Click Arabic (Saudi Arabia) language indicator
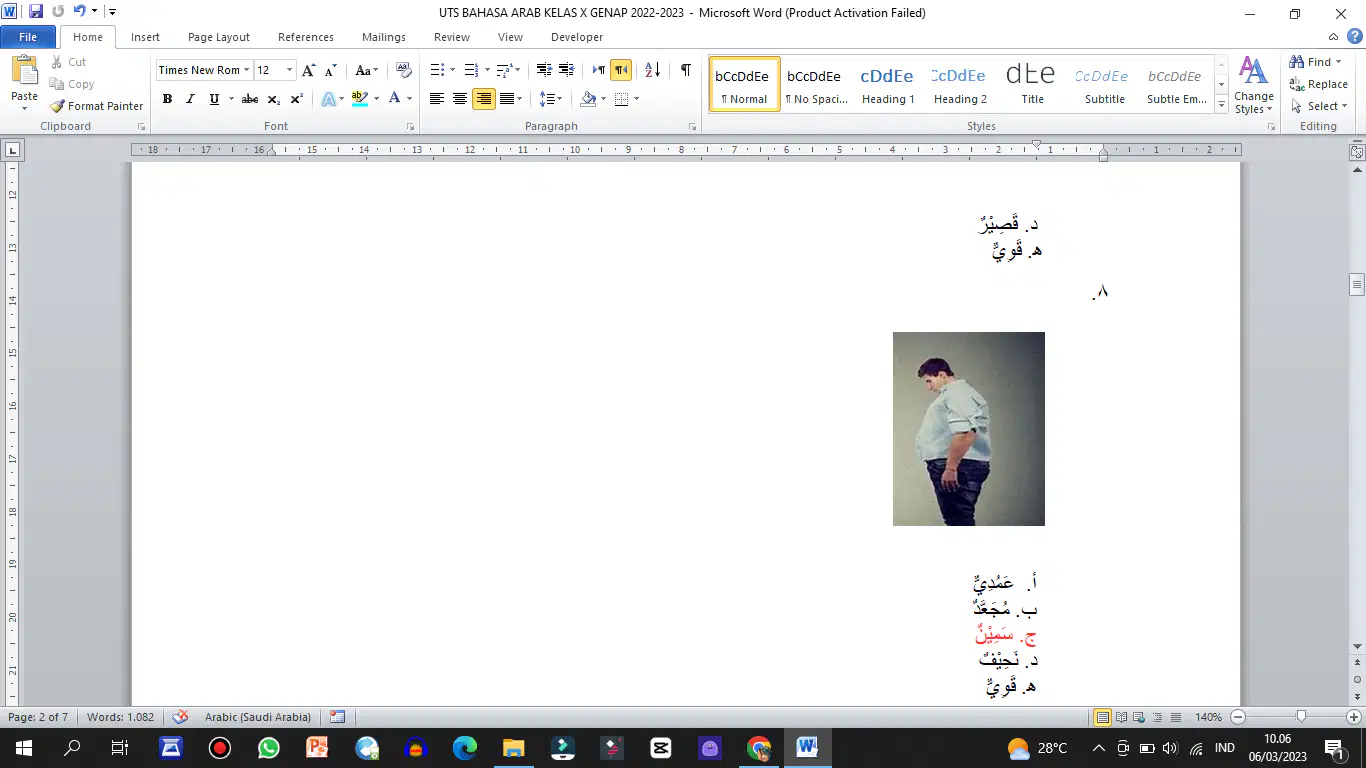This screenshot has width=1366, height=768. click(257, 717)
